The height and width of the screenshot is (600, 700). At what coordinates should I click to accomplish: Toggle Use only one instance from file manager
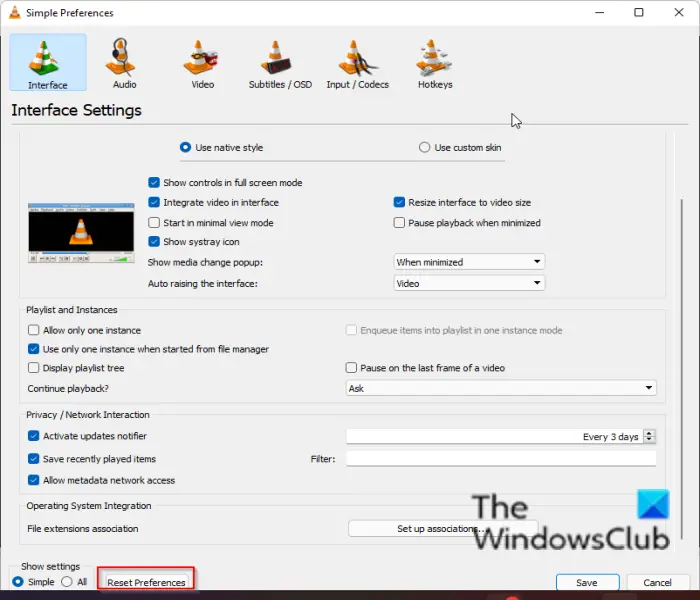click(33, 349)
